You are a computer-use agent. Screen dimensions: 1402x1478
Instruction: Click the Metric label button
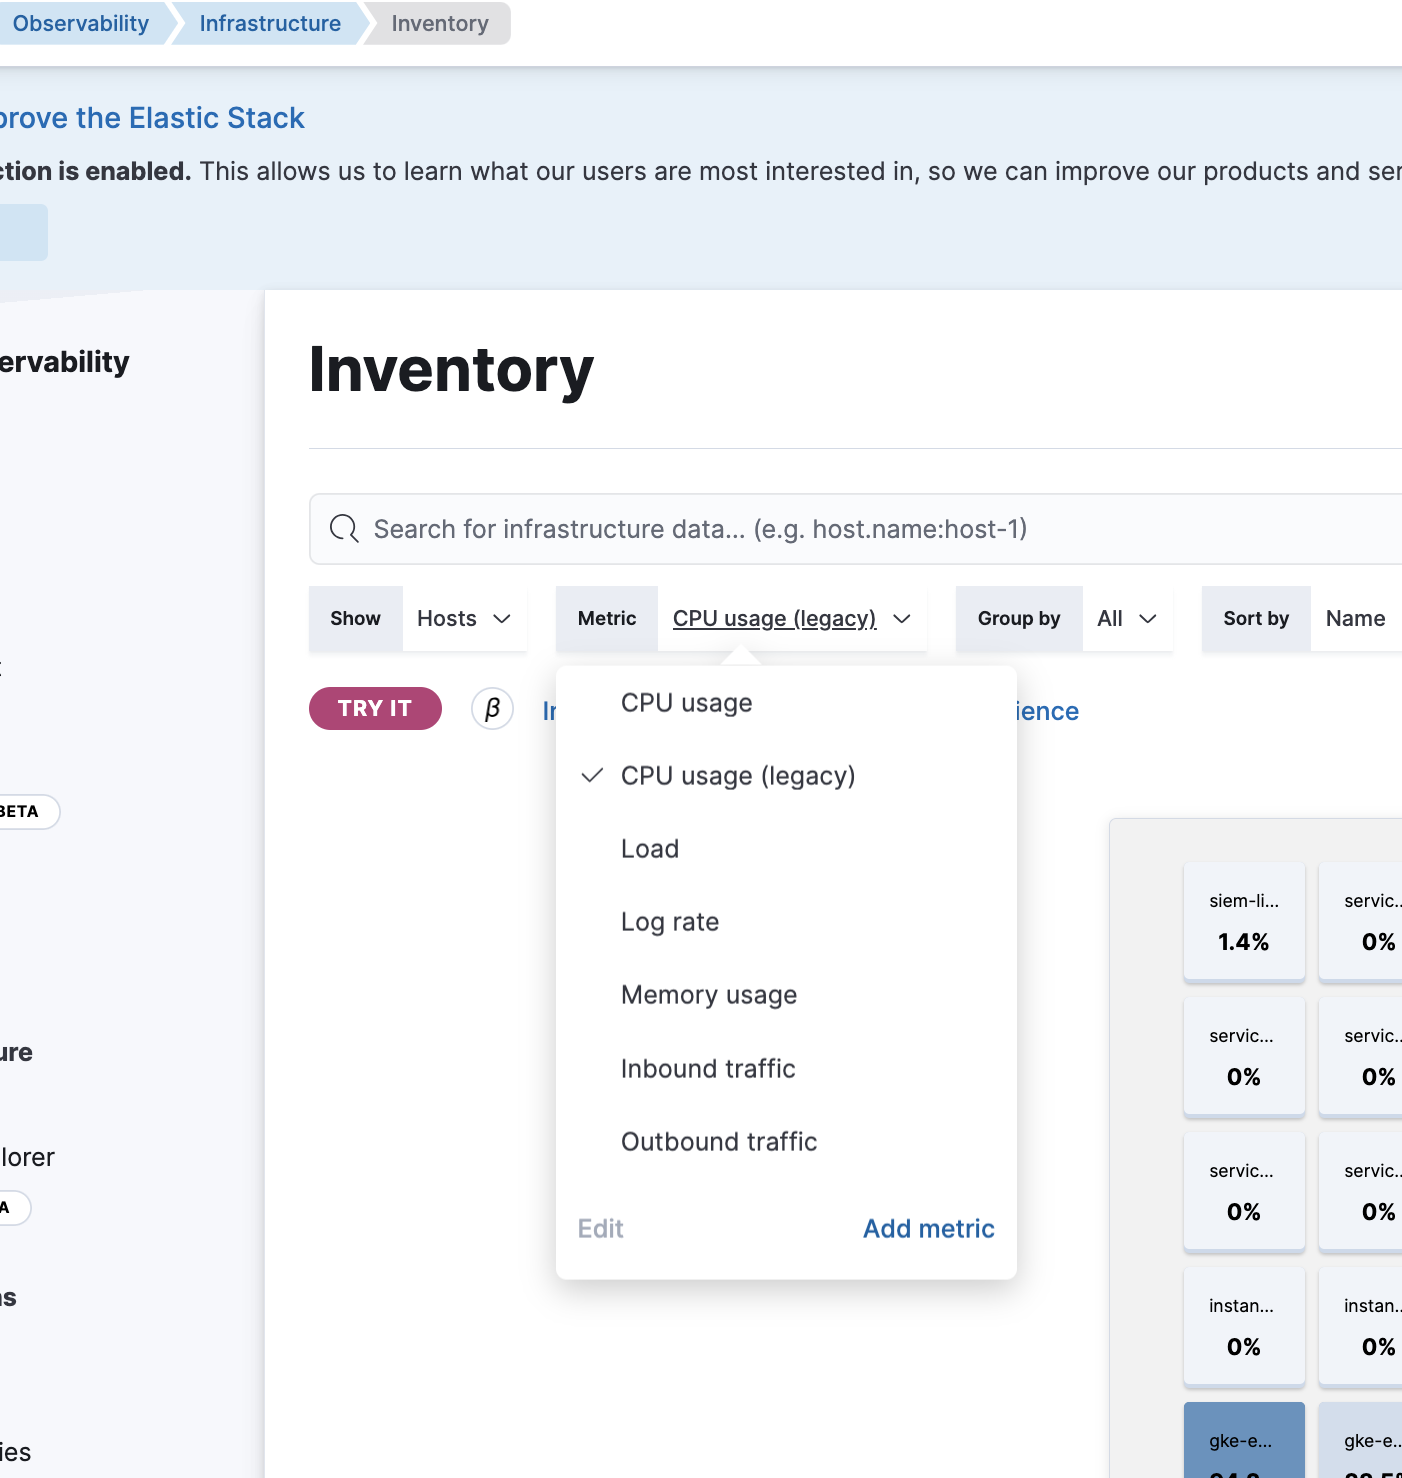(x=607, y=619)
